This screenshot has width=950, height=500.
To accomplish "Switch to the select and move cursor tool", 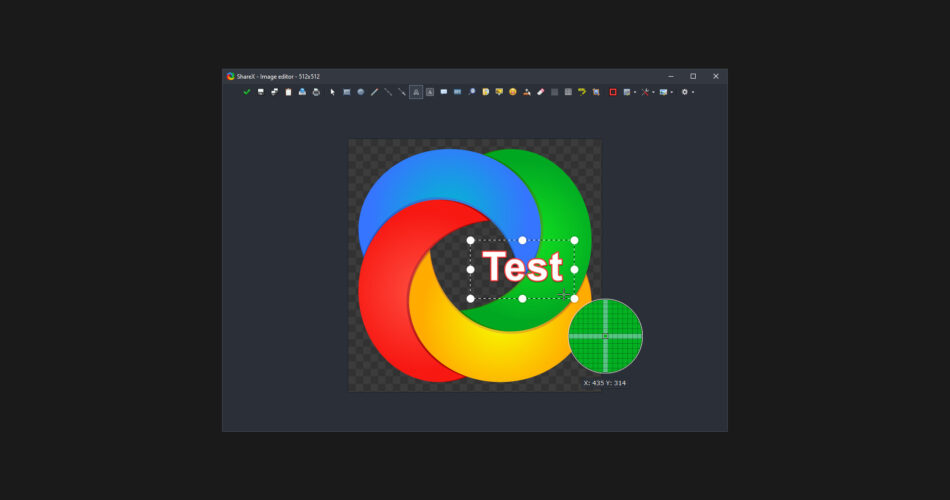I will point(333,92).
